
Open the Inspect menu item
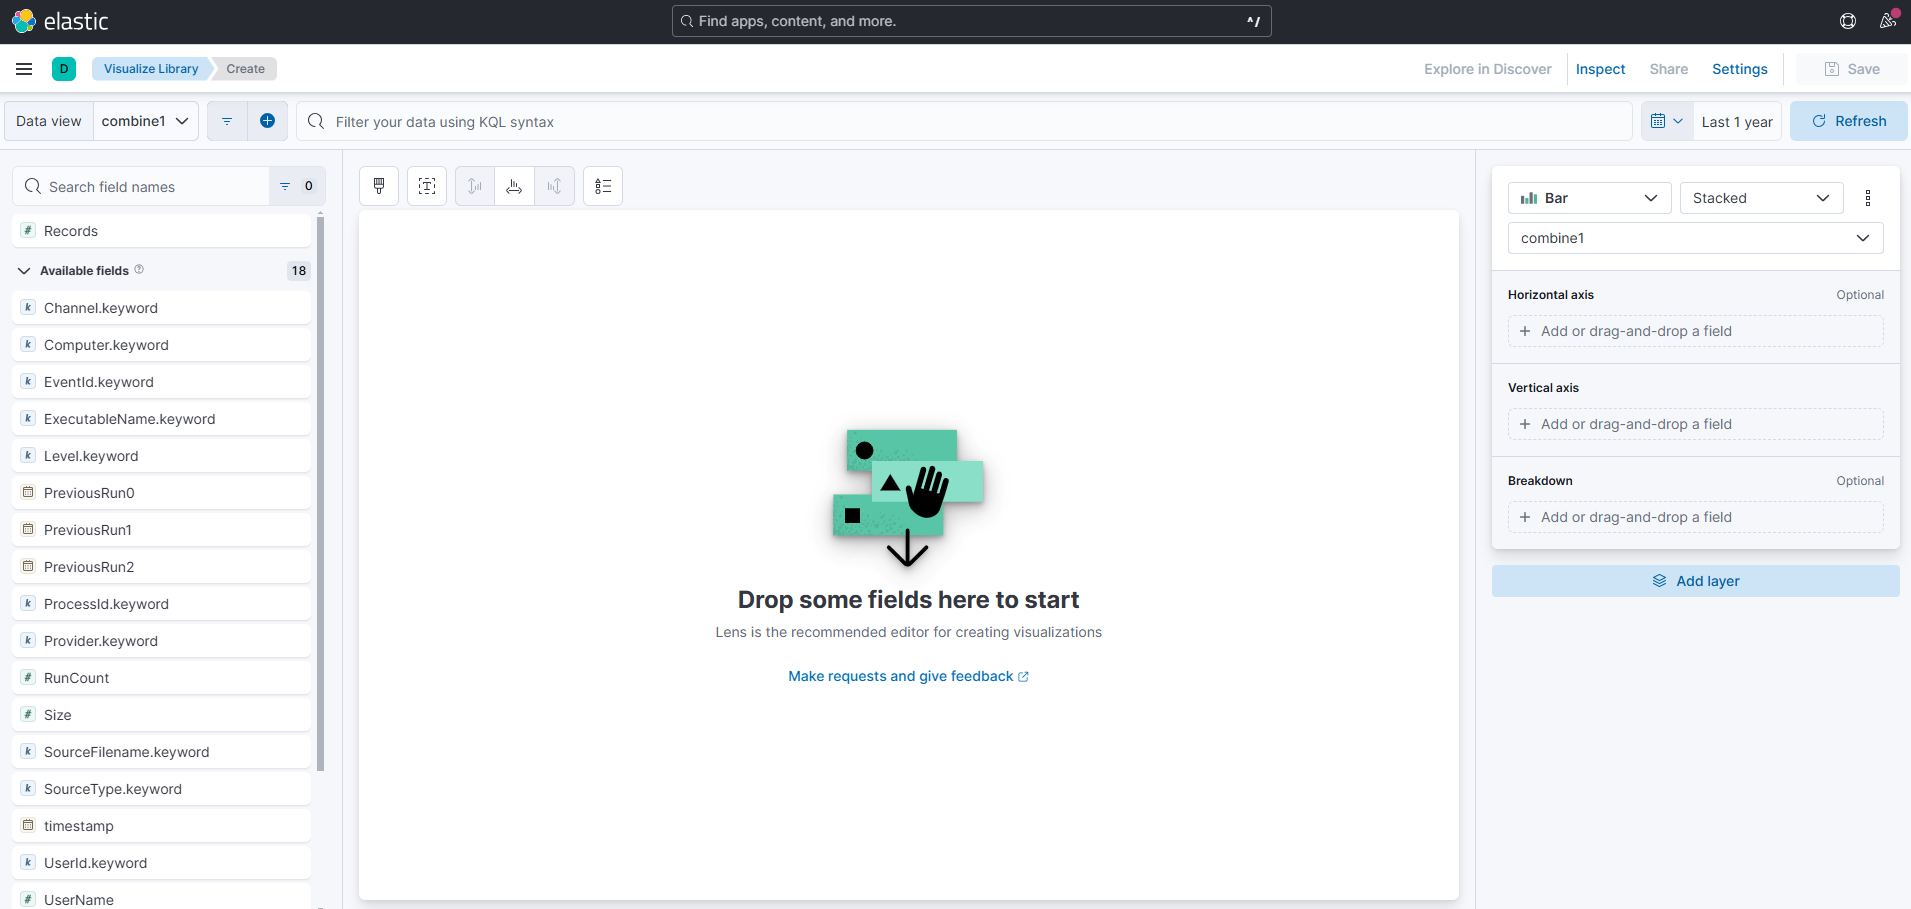tap(1600, 69)
